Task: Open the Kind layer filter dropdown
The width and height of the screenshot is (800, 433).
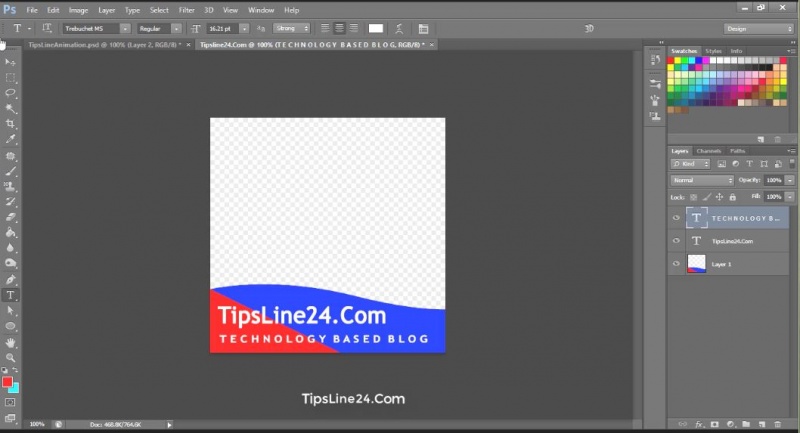Action: [690, 164]
